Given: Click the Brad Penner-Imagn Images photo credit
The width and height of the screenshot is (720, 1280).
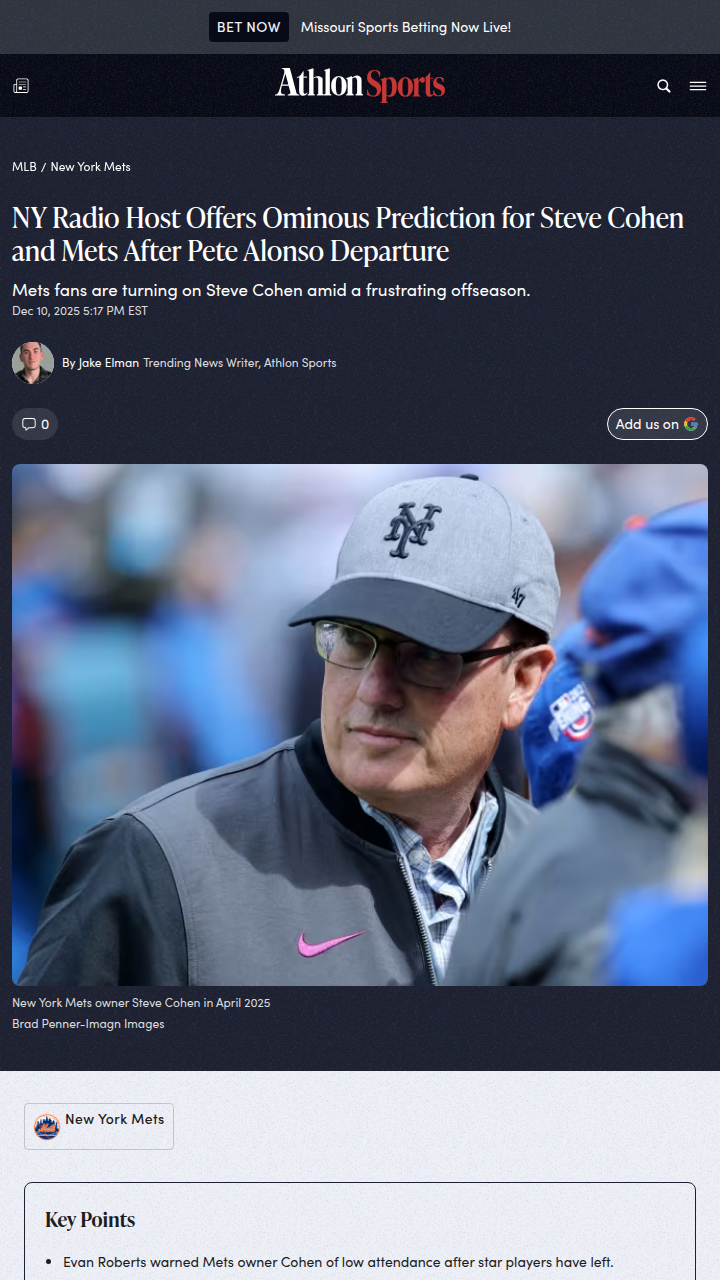Looking at the screenshot, I should 88,1024.
